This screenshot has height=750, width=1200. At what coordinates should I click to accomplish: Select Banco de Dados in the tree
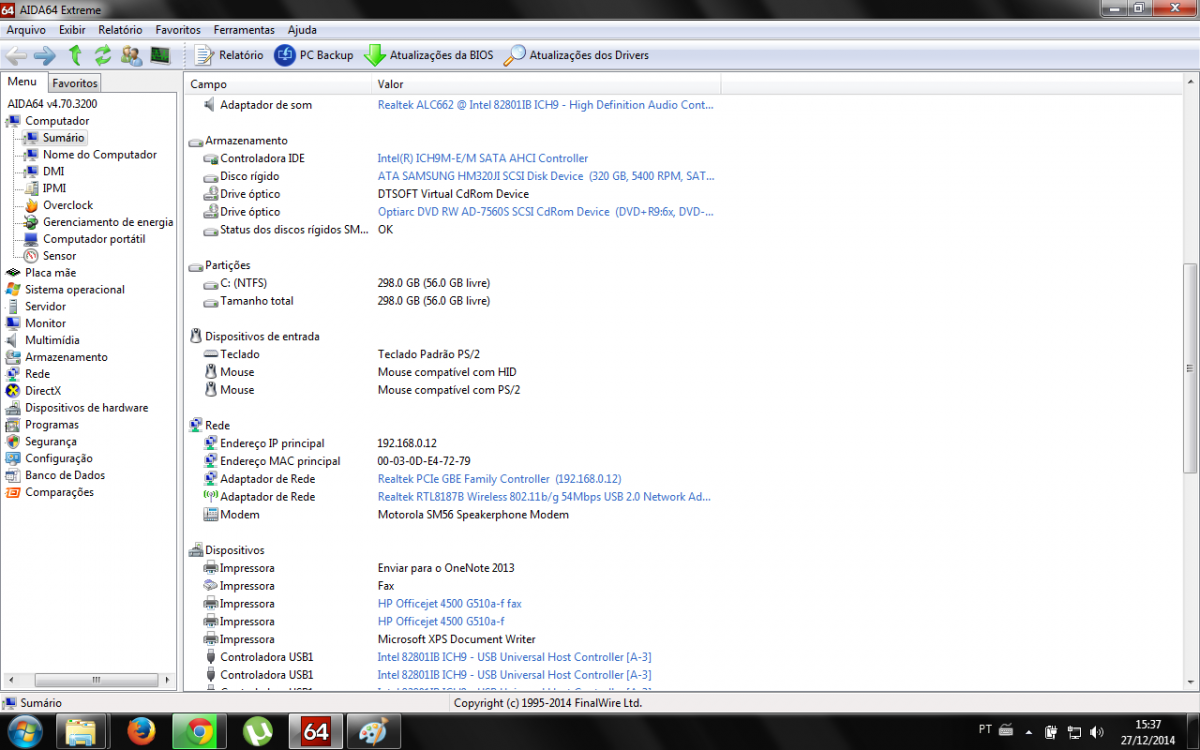click(x=65, y=475)
